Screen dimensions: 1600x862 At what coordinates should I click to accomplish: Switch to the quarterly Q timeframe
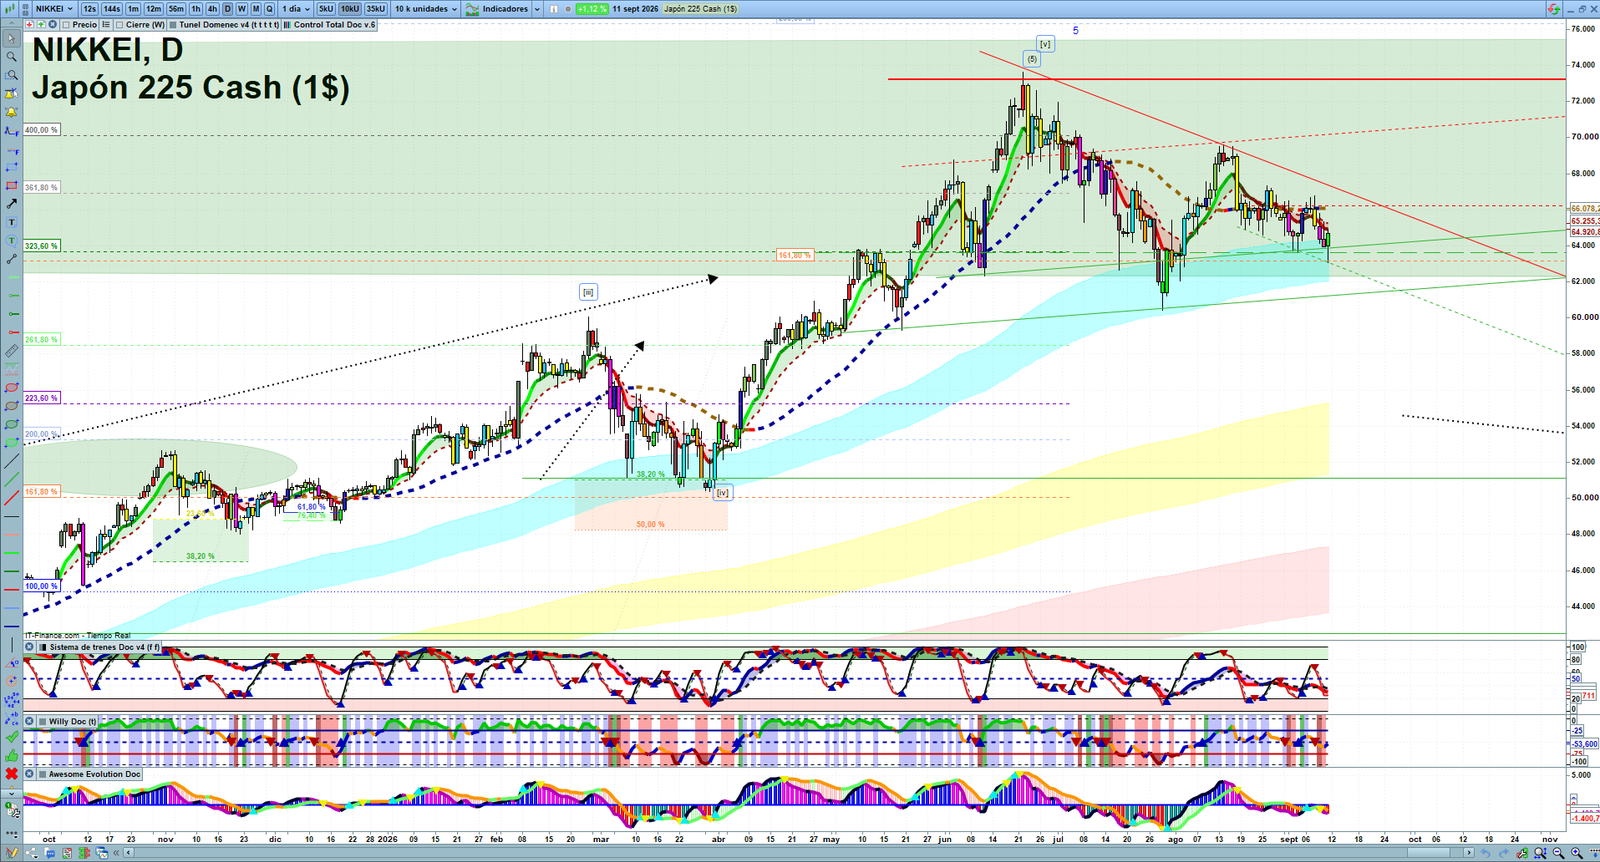pyautogui.click(x=269, y=9)
